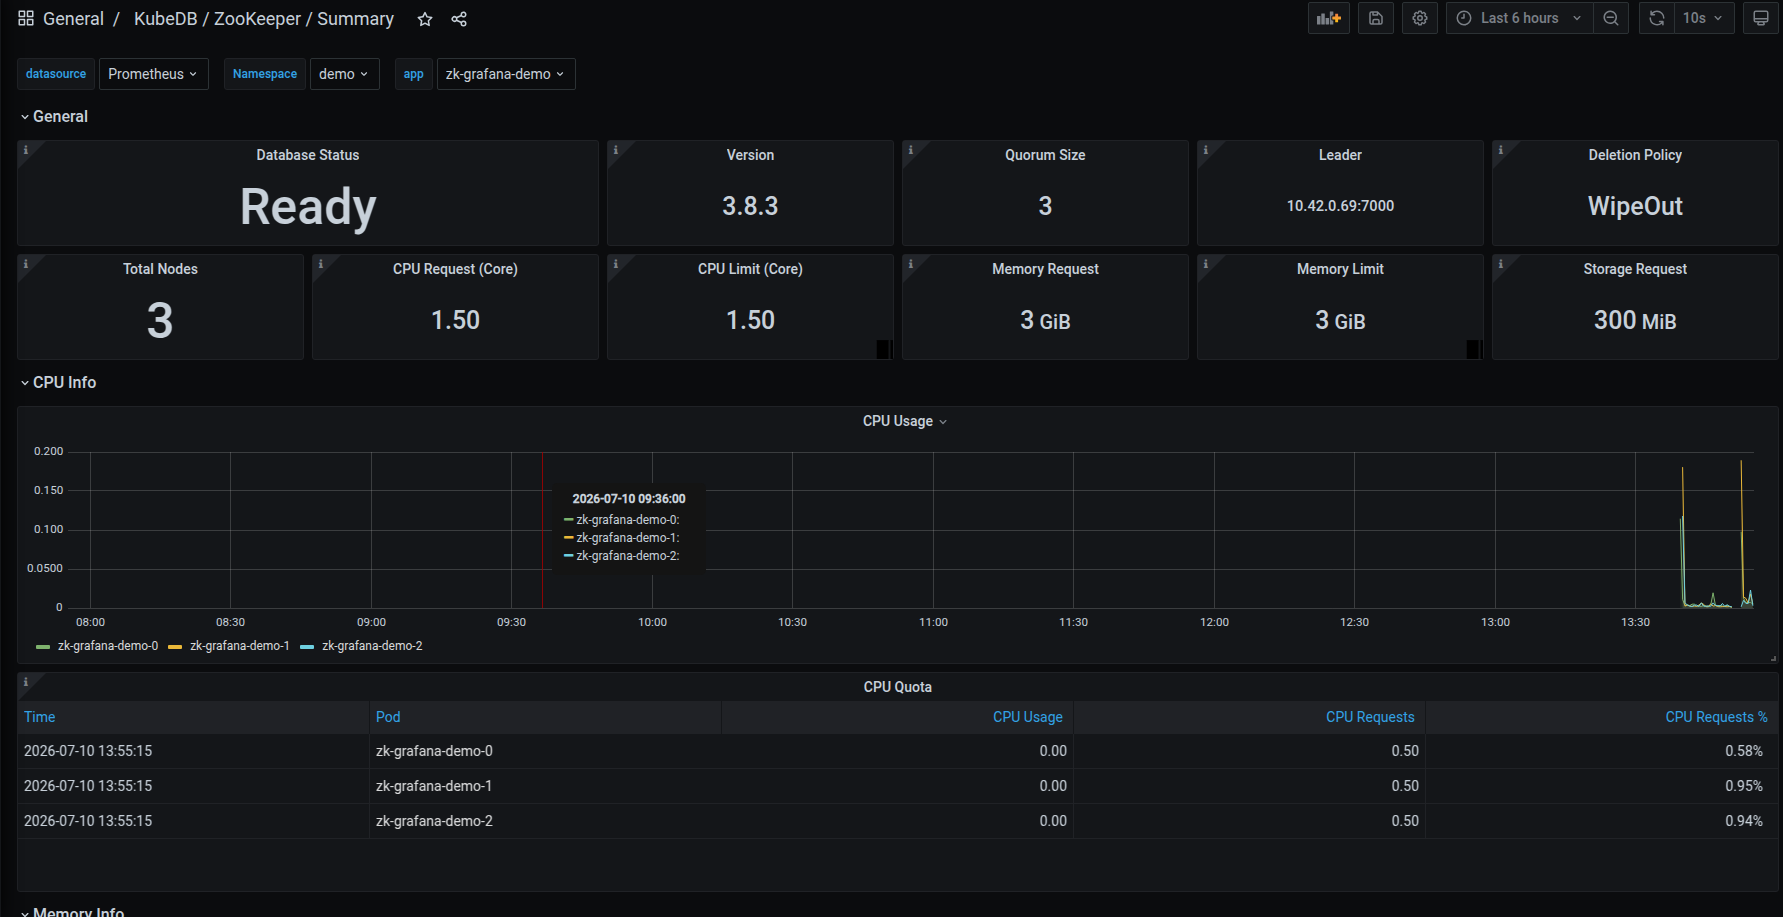Viewport: 1783px width, 917px height.
Task: Open the Prometheus datasource dropdown
Action: pos(154,74)
